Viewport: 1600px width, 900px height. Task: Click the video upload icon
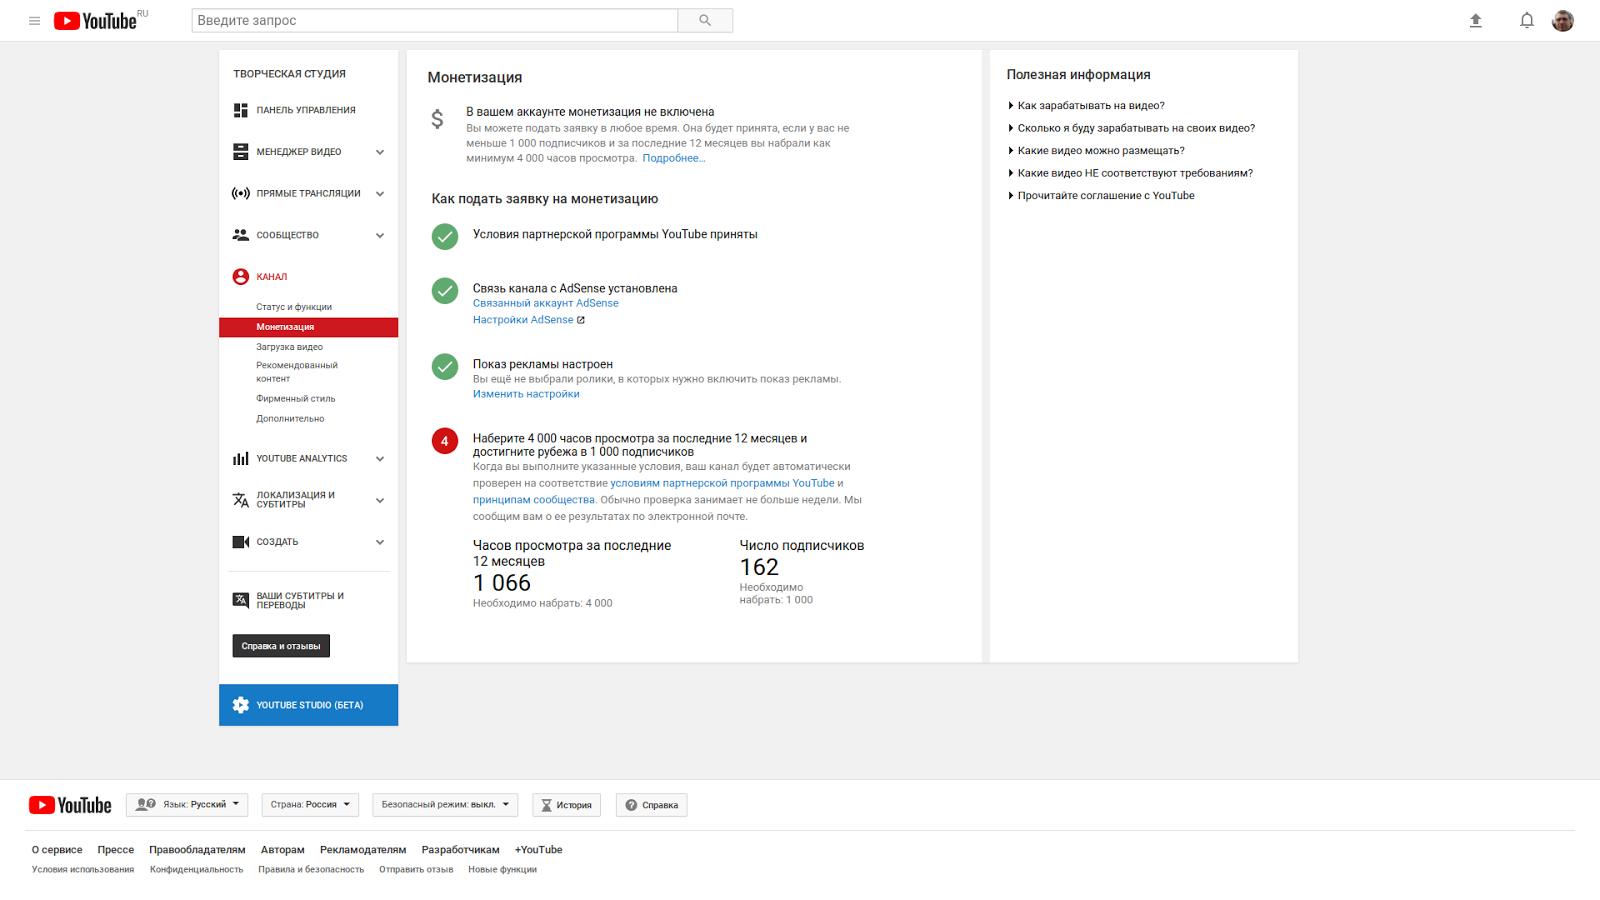point(1476,20)
